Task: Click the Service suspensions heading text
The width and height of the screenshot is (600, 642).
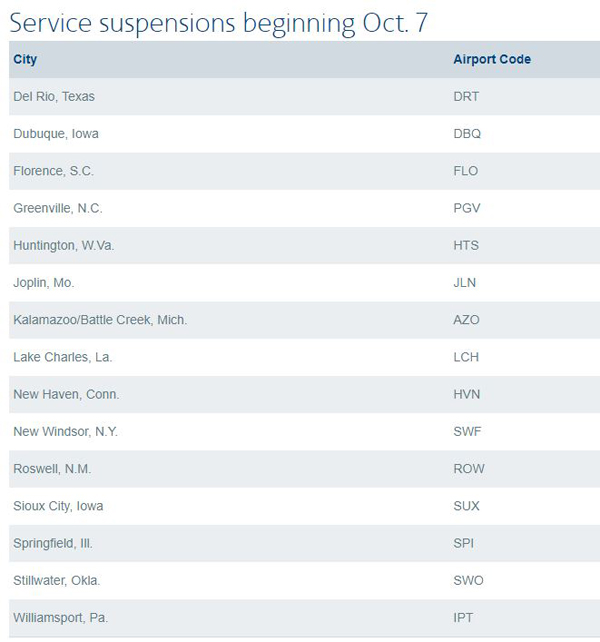Action: click(218, 23)
